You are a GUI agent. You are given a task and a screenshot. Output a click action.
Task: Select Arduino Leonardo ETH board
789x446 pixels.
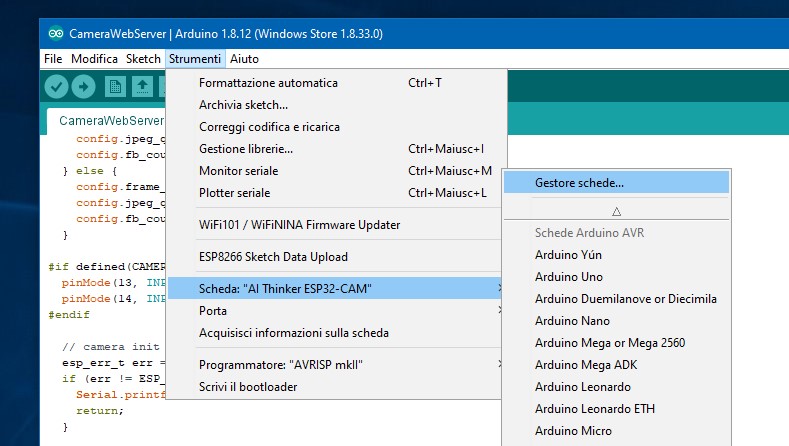click(616, 409)
